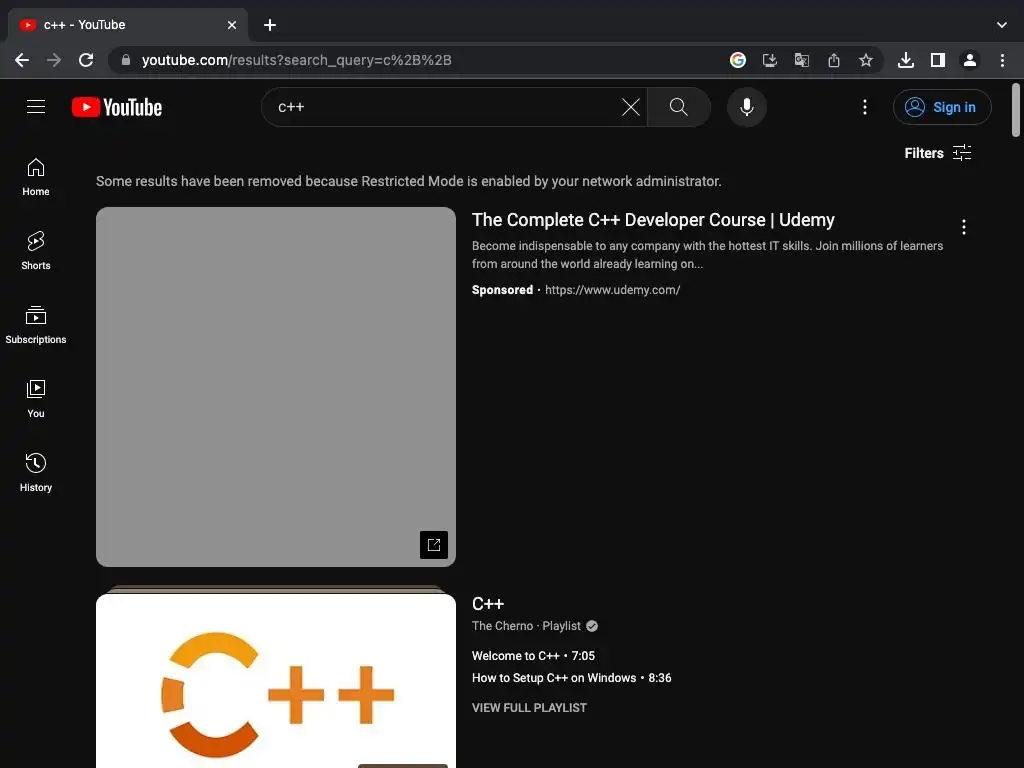Open options menu for Udemy ad
1024x768 pixels.
click(x=964, y=227)
